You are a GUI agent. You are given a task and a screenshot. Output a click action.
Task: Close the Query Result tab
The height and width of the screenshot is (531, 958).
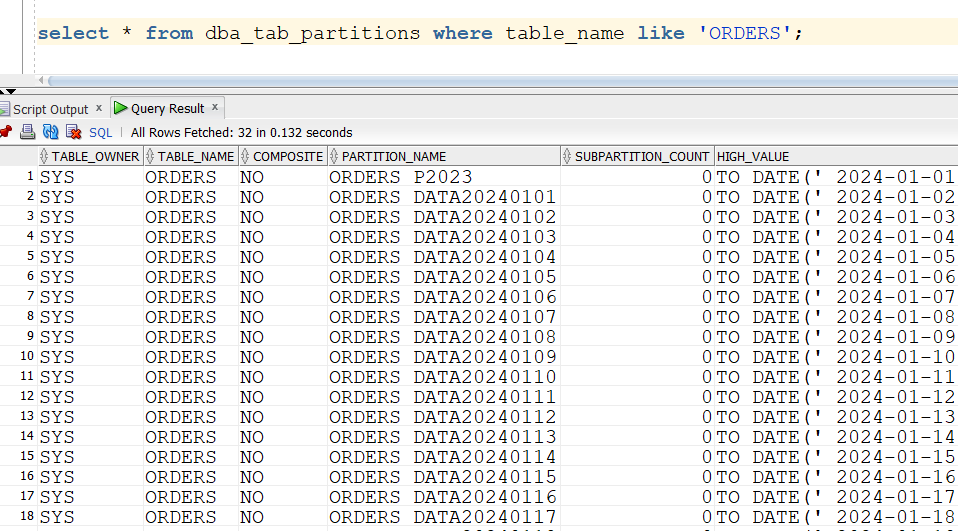[x=215, y=108]
